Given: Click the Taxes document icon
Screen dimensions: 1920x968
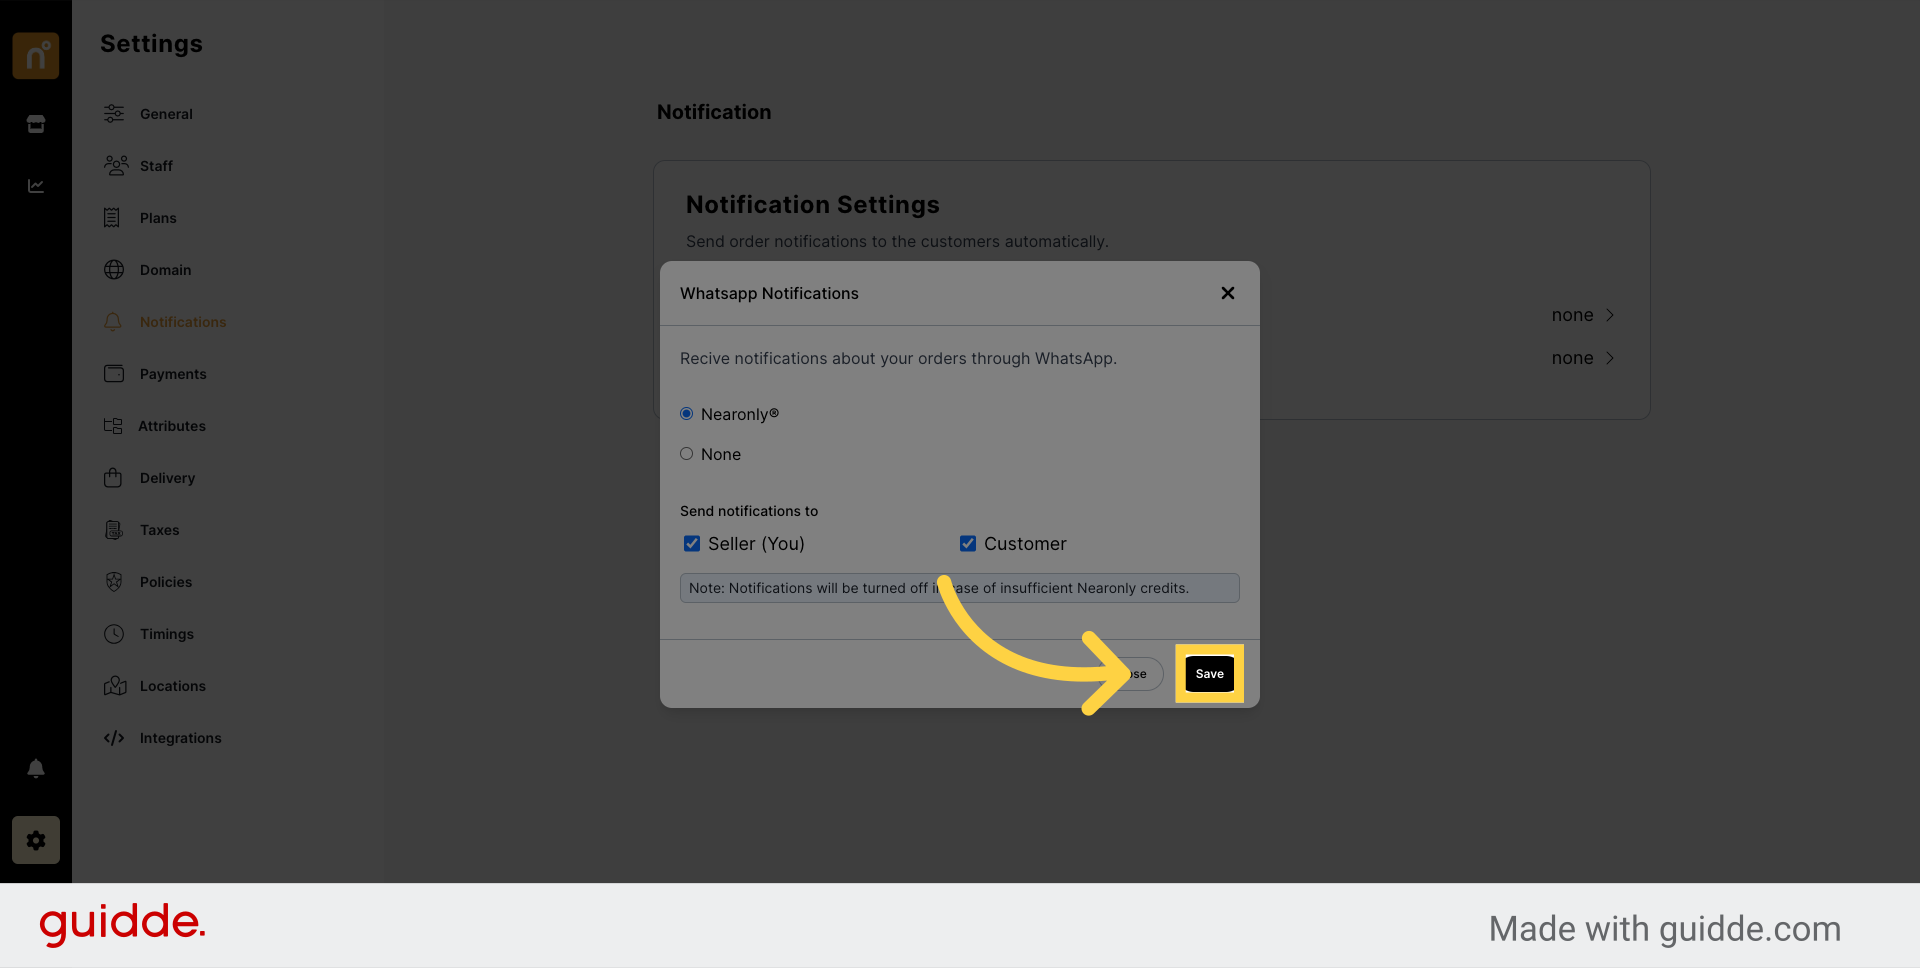Looking at the screenshot, I should 114,530.
